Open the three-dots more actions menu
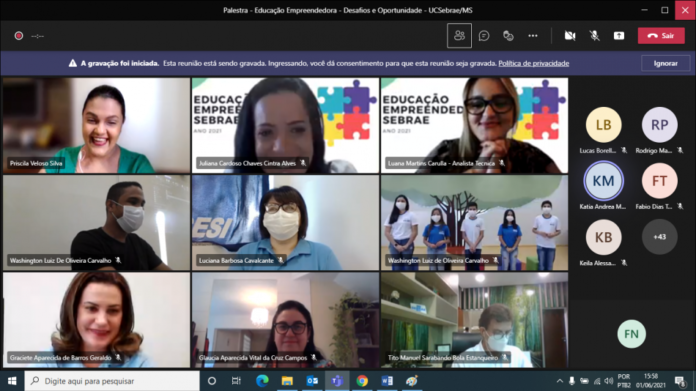696x391 pixels. 533,36
